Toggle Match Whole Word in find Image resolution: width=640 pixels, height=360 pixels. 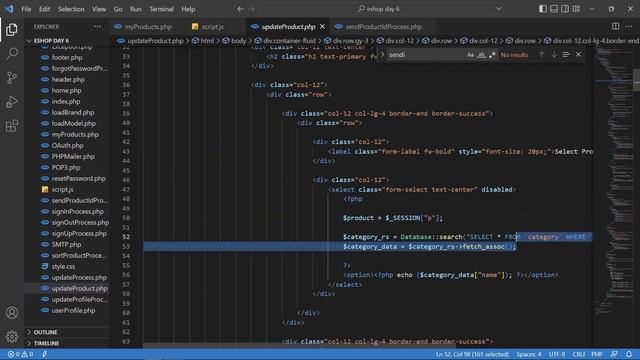pyautogui.click(x=481, y=55)
